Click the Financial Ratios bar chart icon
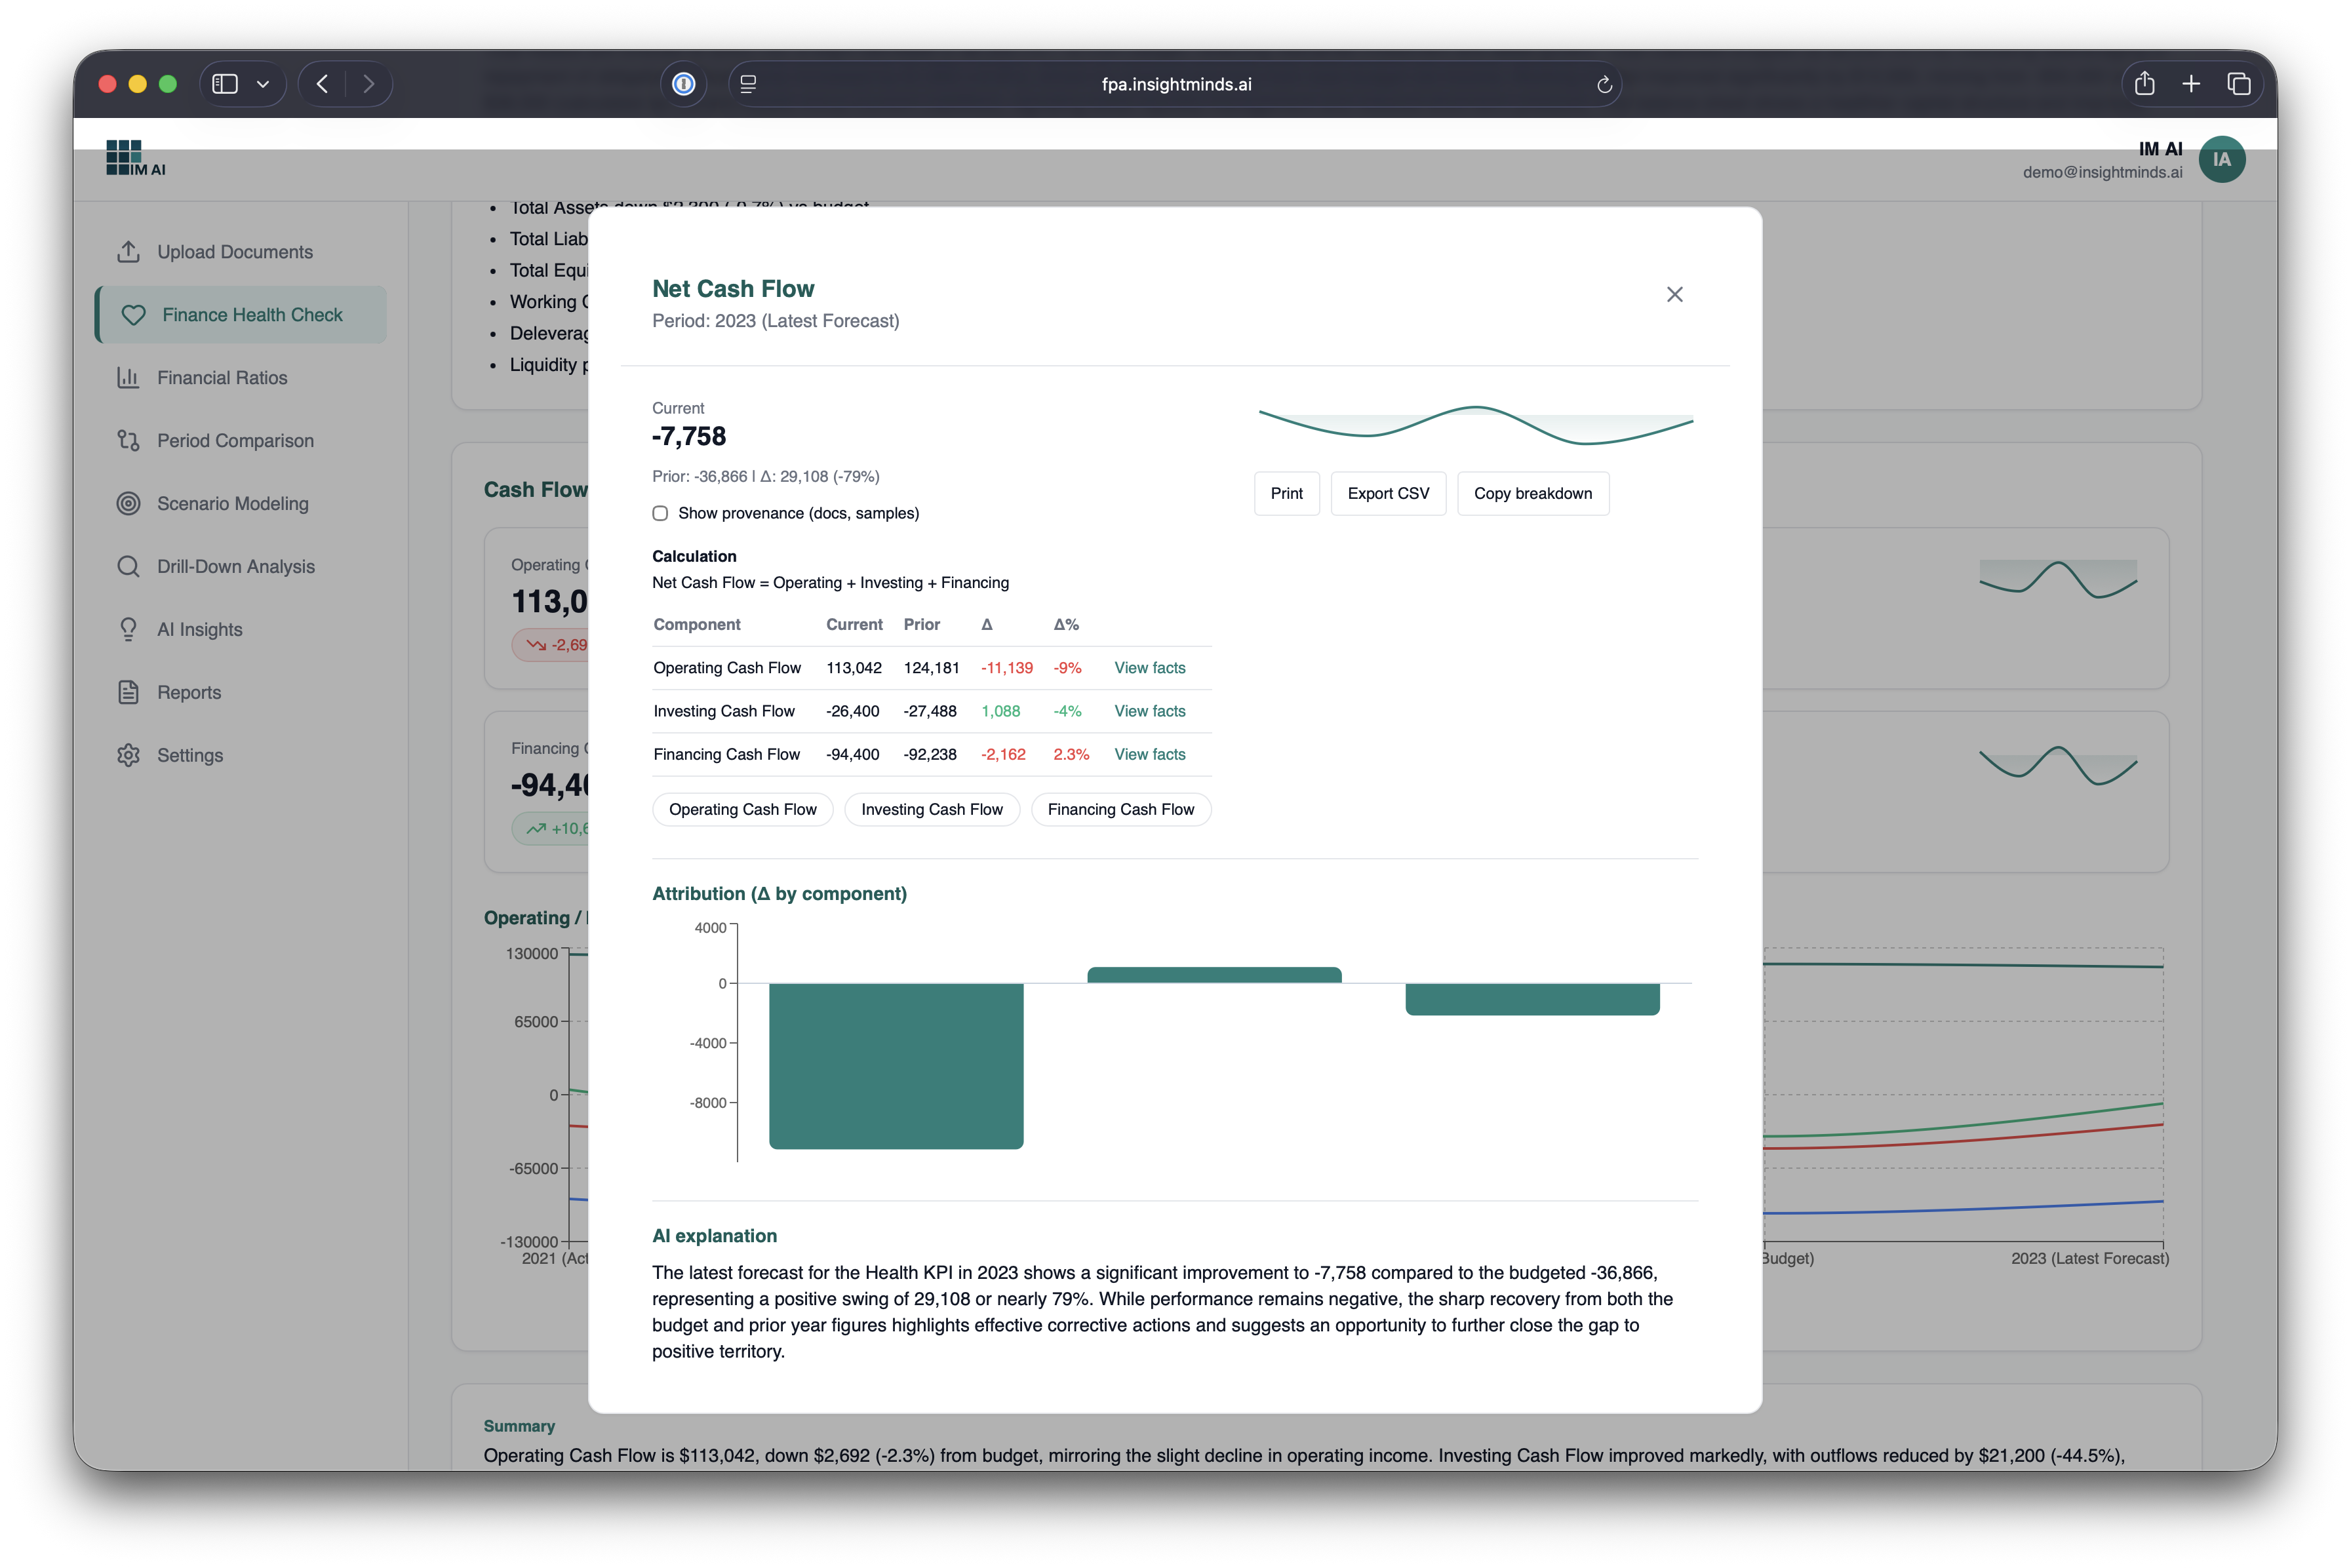 [128, 378]
